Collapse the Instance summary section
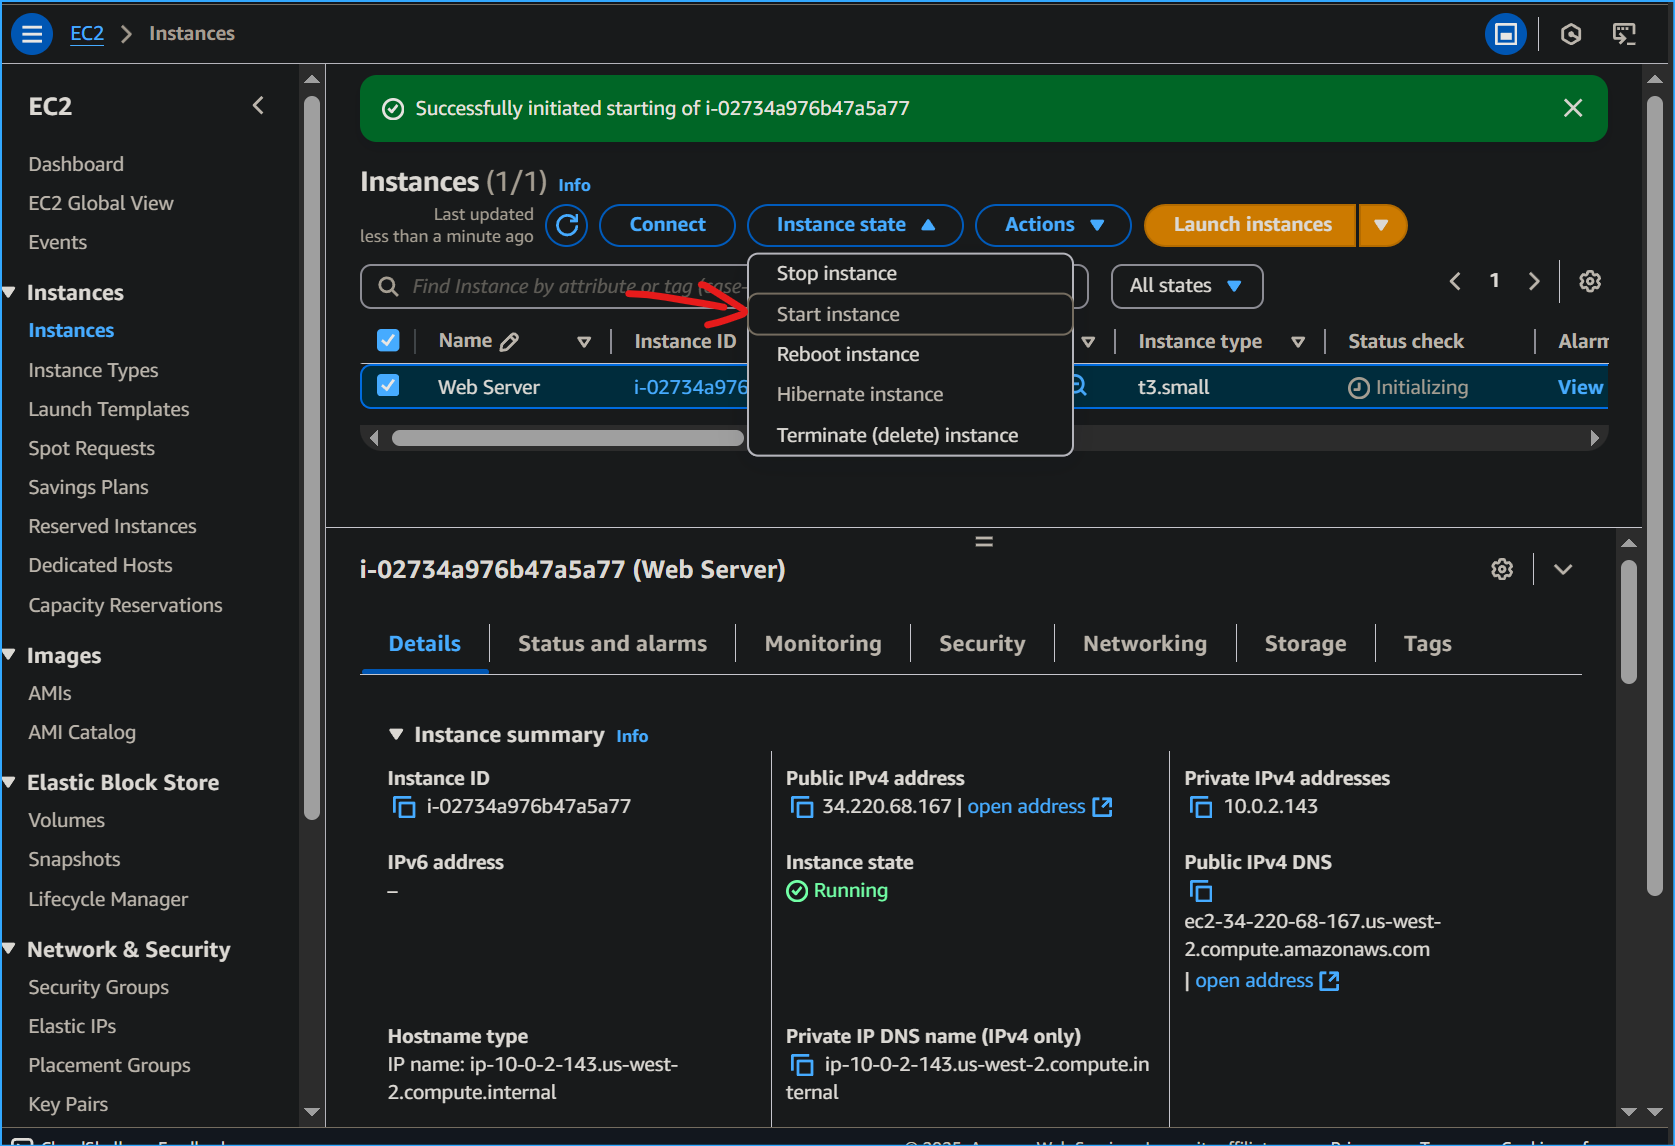This screenshot has width=1675, height=1146. coord(396,735)
